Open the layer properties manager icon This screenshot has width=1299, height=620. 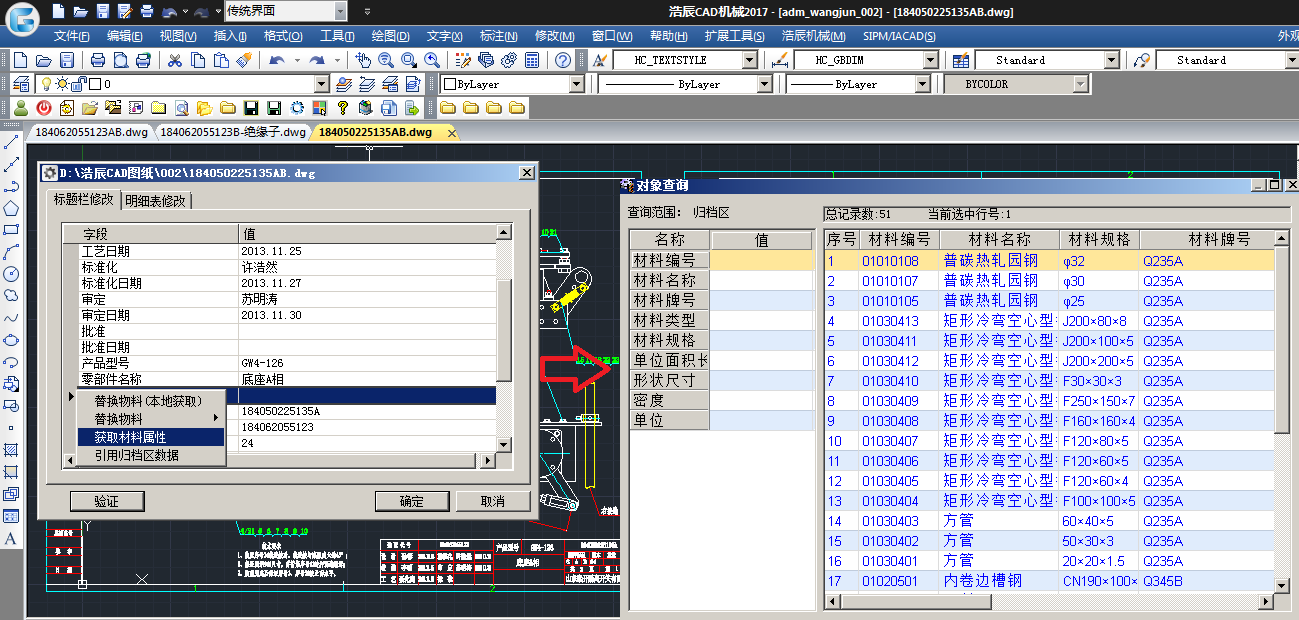[x=21, y=84]
